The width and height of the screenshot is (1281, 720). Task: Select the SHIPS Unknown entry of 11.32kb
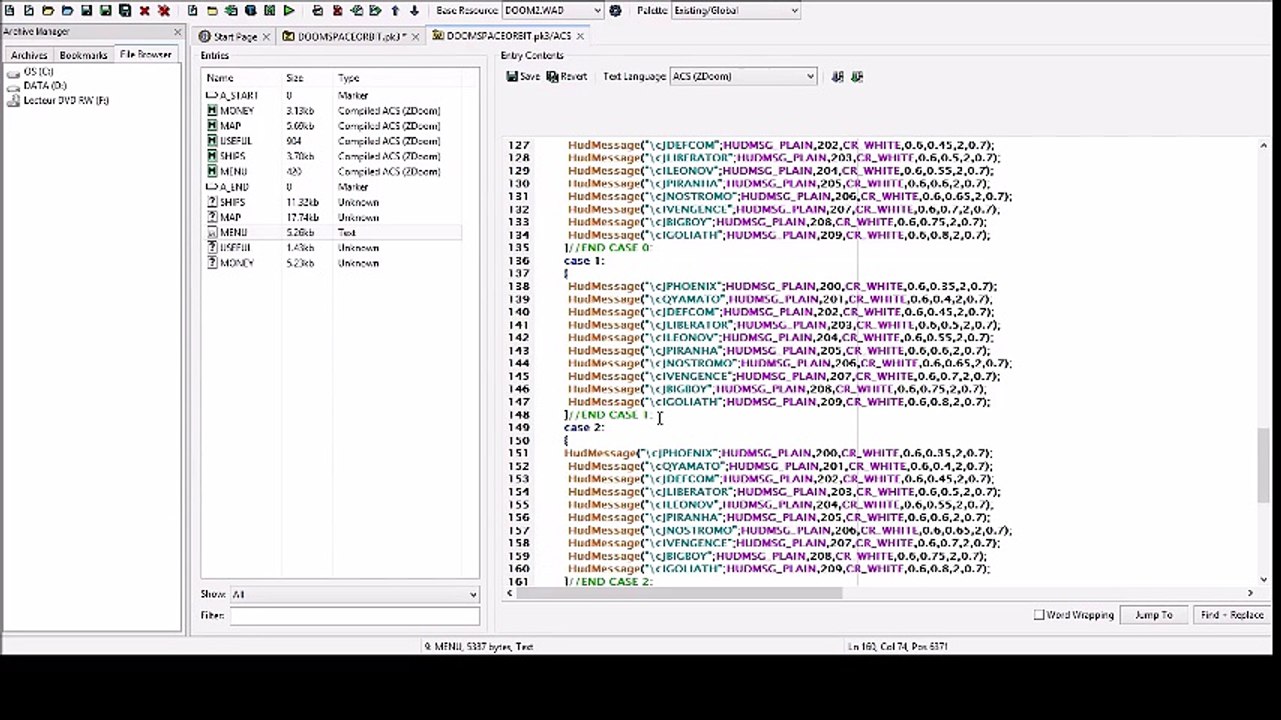pyautogui.click(x=332, y=202)
